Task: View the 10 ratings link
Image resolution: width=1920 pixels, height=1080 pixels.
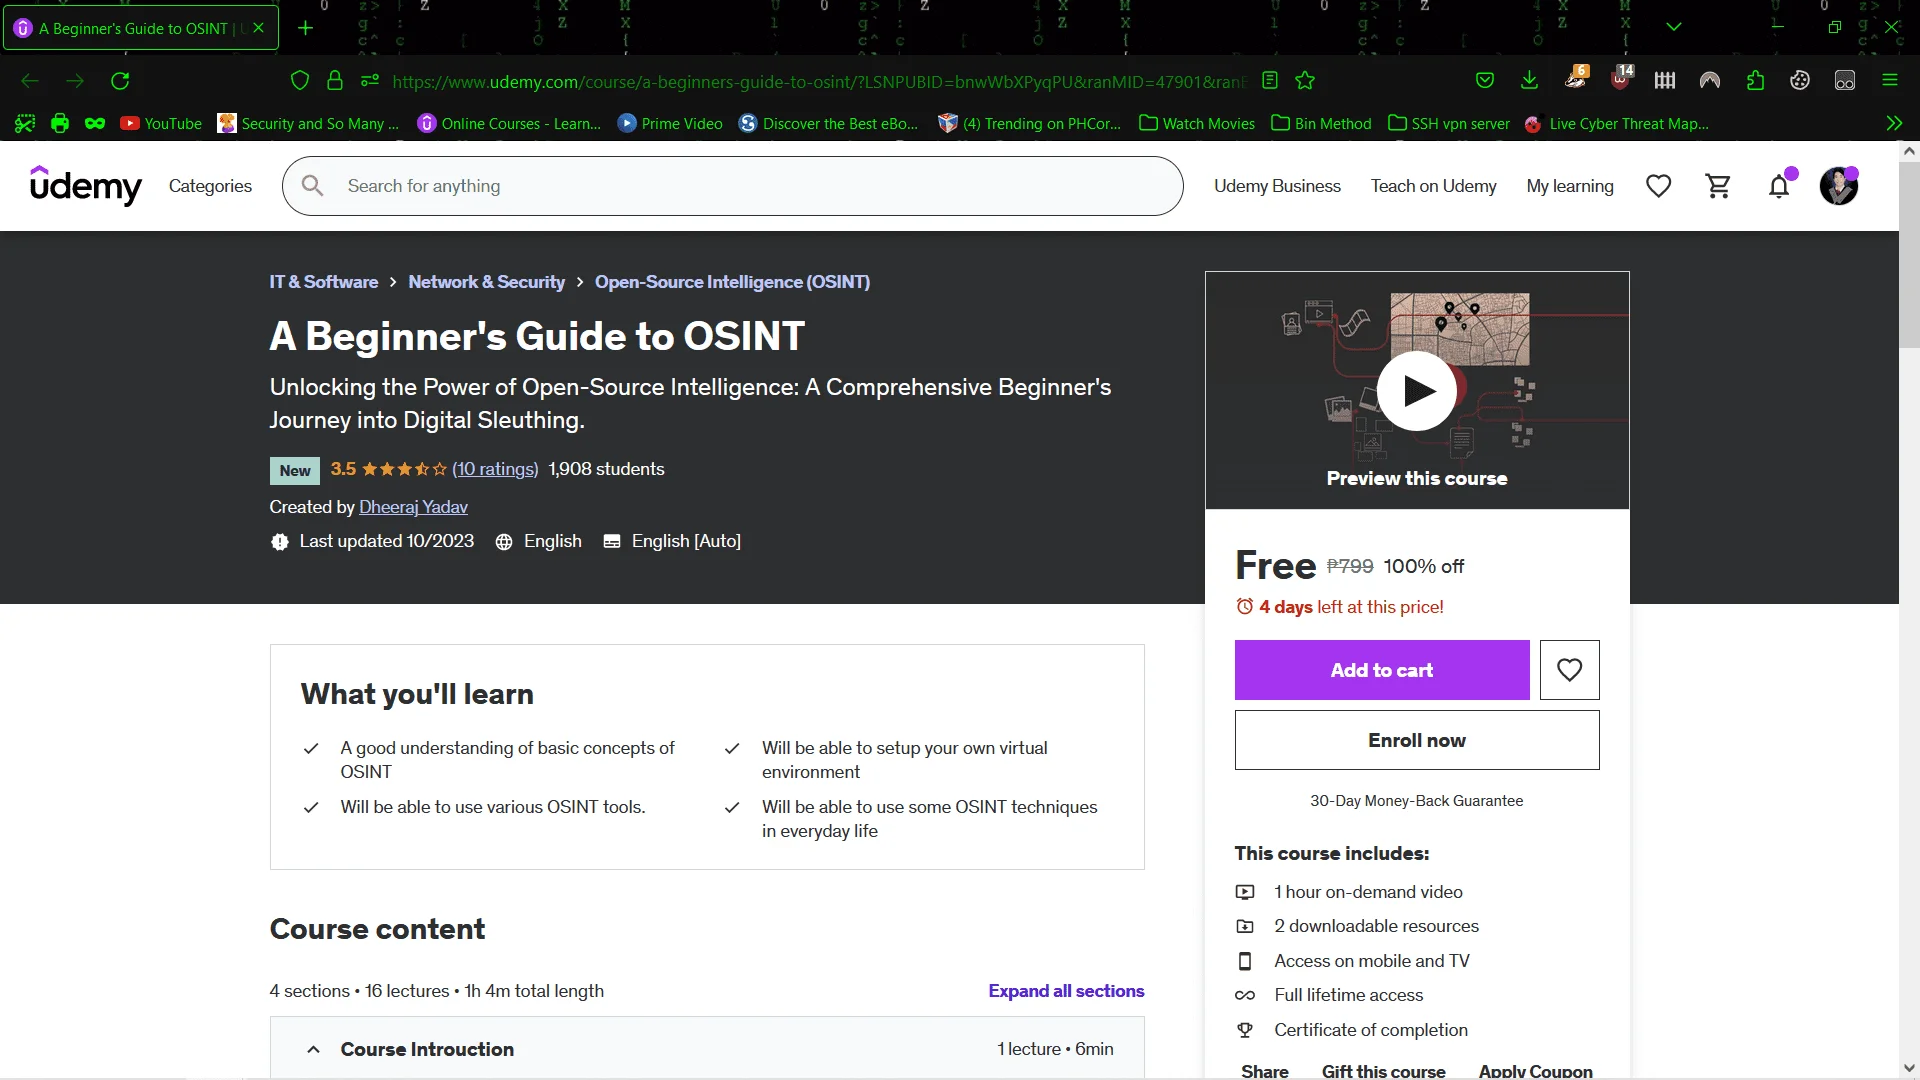Action: pyautogui.click(x=495, y=469)
